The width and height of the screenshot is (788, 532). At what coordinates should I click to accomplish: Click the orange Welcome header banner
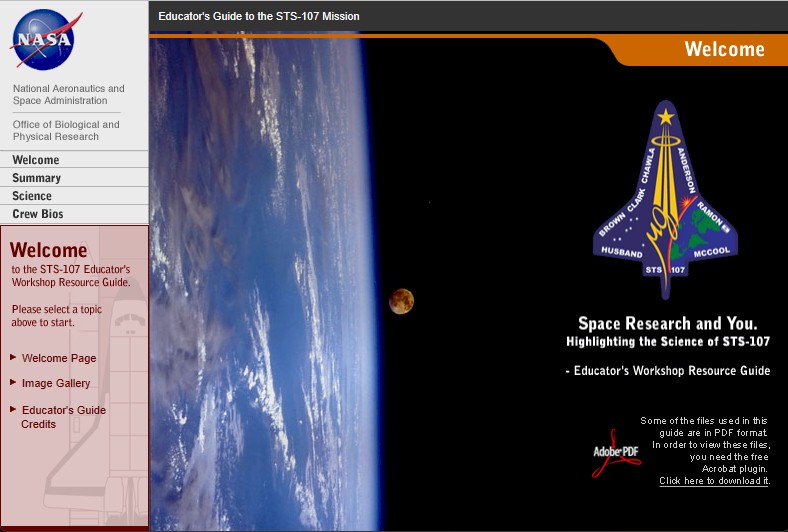click(x=700, y=50)
